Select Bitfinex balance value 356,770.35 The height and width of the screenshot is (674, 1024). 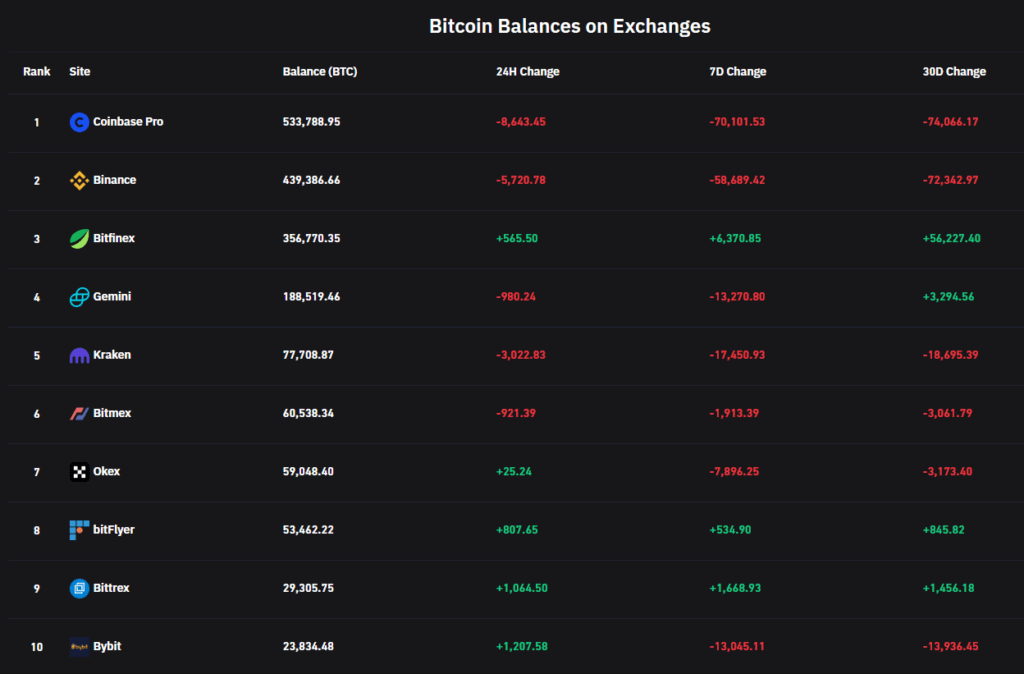coord(312,238)
